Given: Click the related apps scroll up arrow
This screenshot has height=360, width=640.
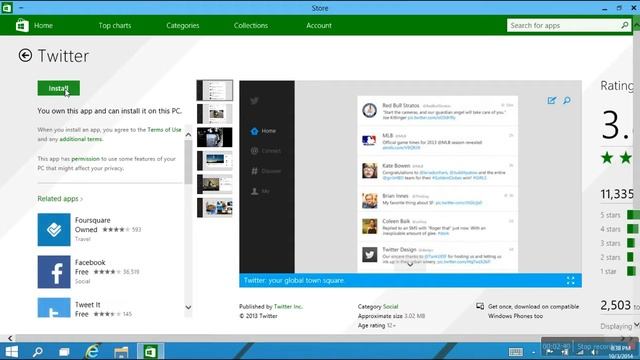Looking at the screenshot, I should click(188, 135).
